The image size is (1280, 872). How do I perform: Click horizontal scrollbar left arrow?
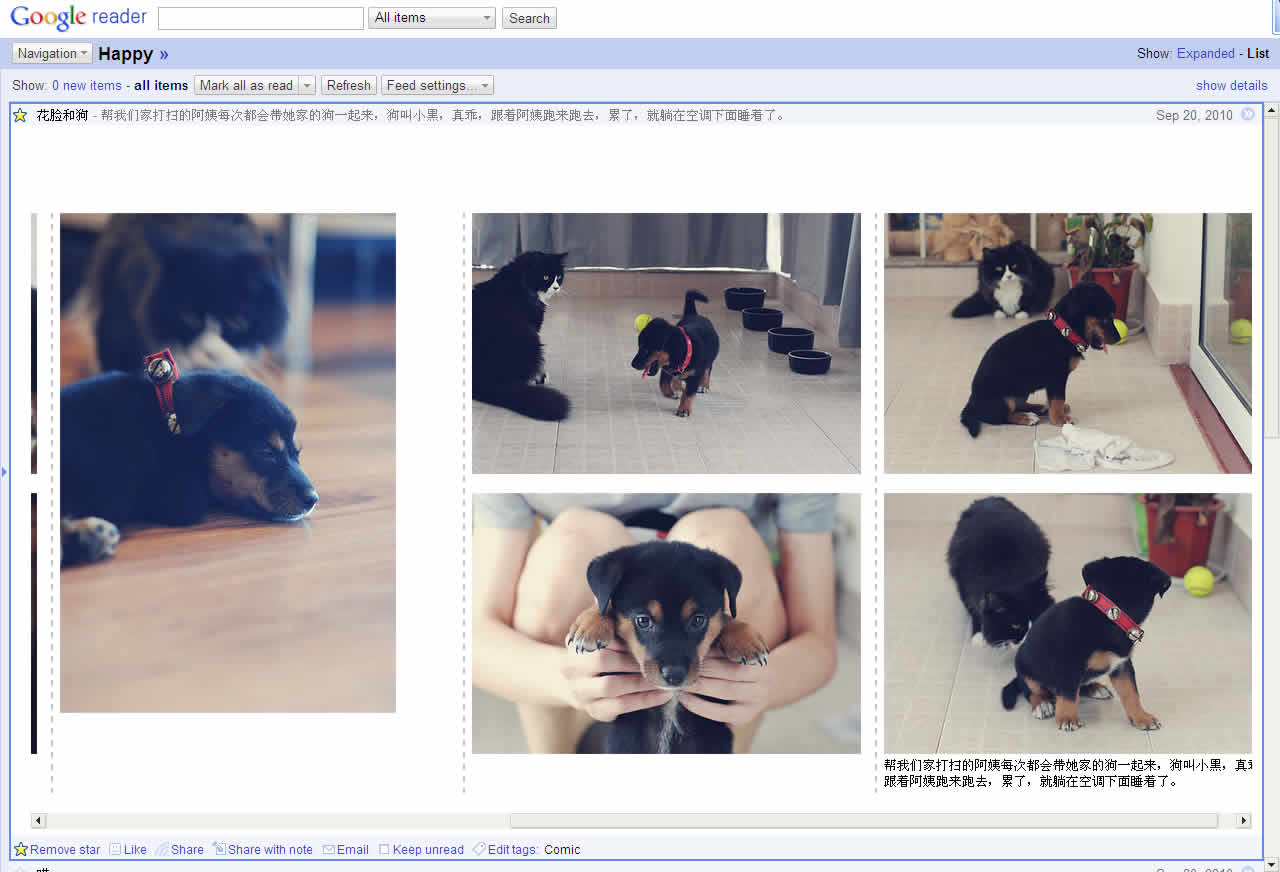coord(39,821)
